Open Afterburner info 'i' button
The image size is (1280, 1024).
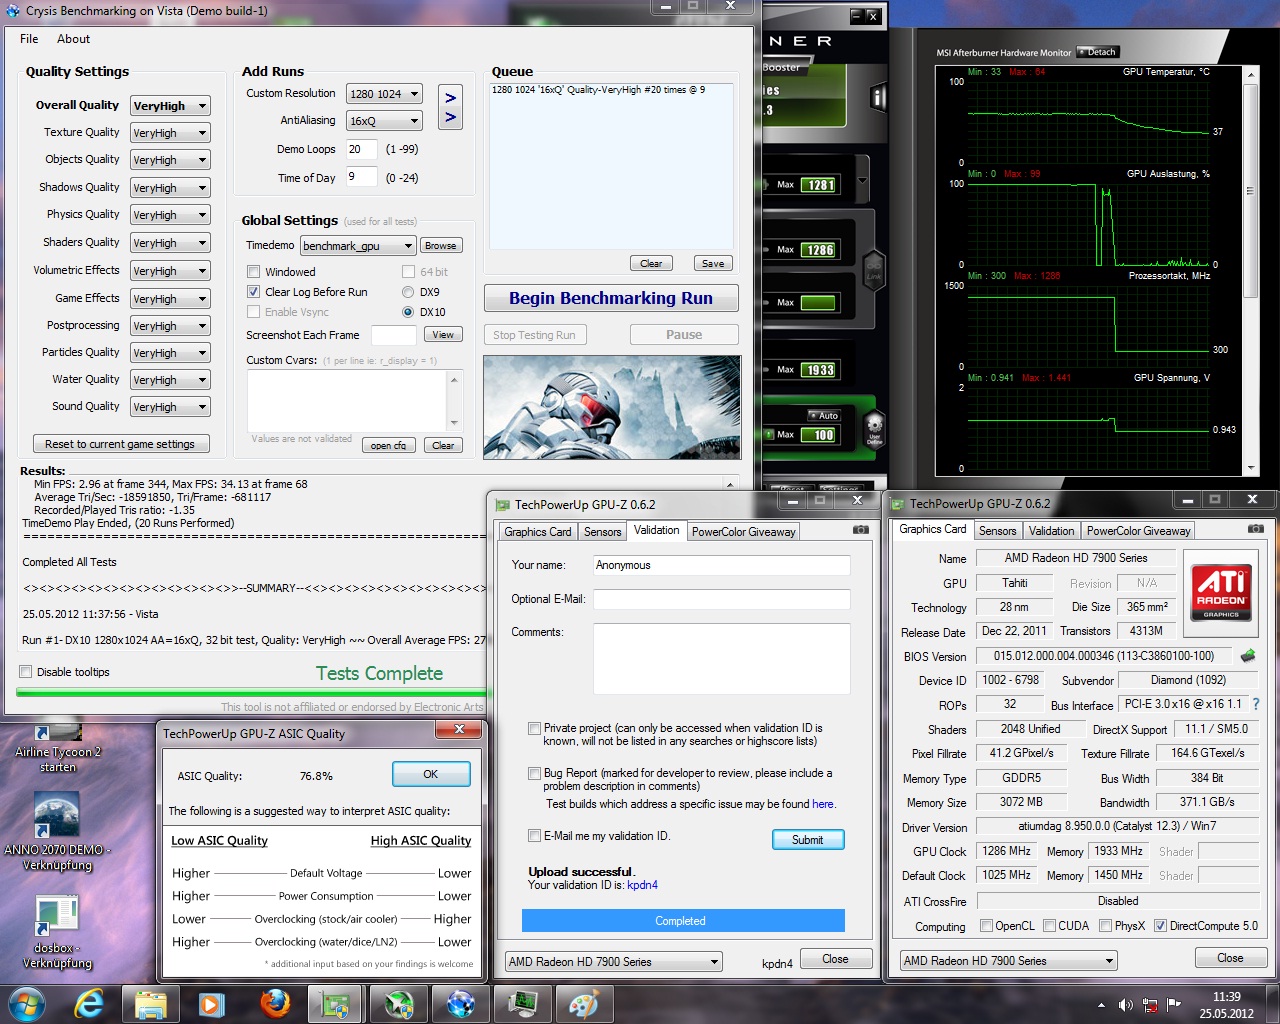[879, 97]
